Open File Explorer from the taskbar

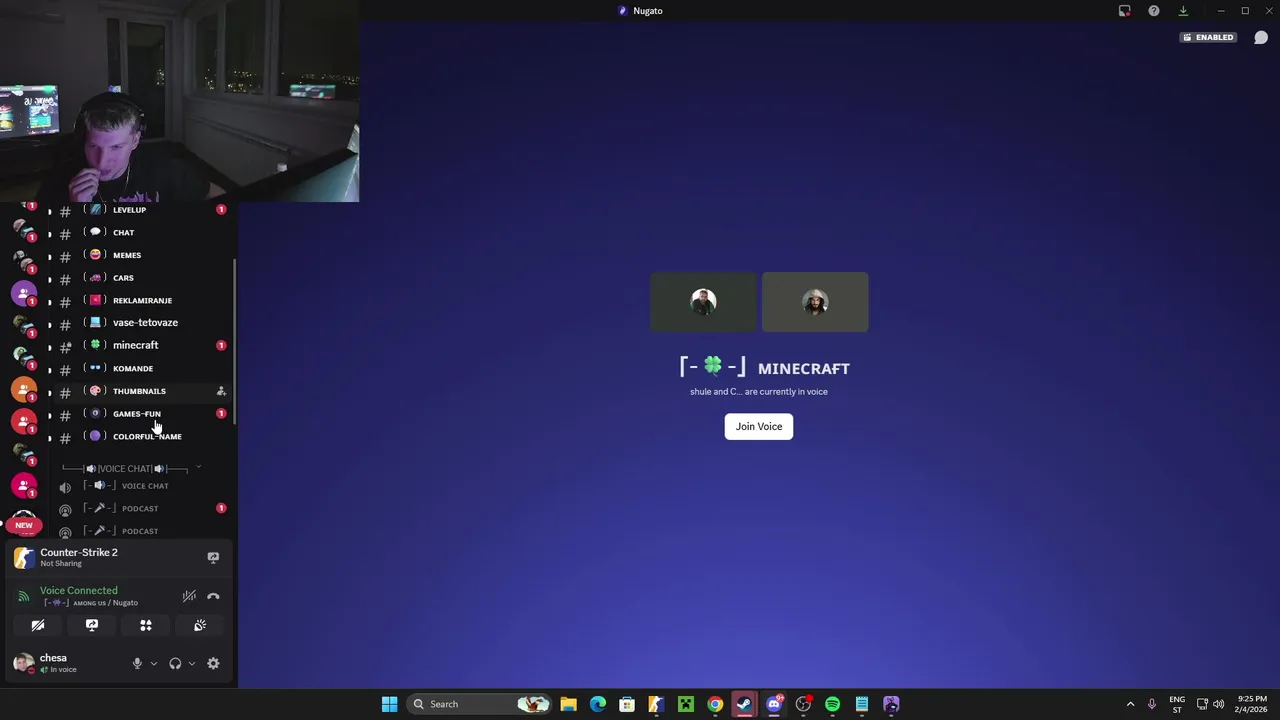click(x=568, y=704)
